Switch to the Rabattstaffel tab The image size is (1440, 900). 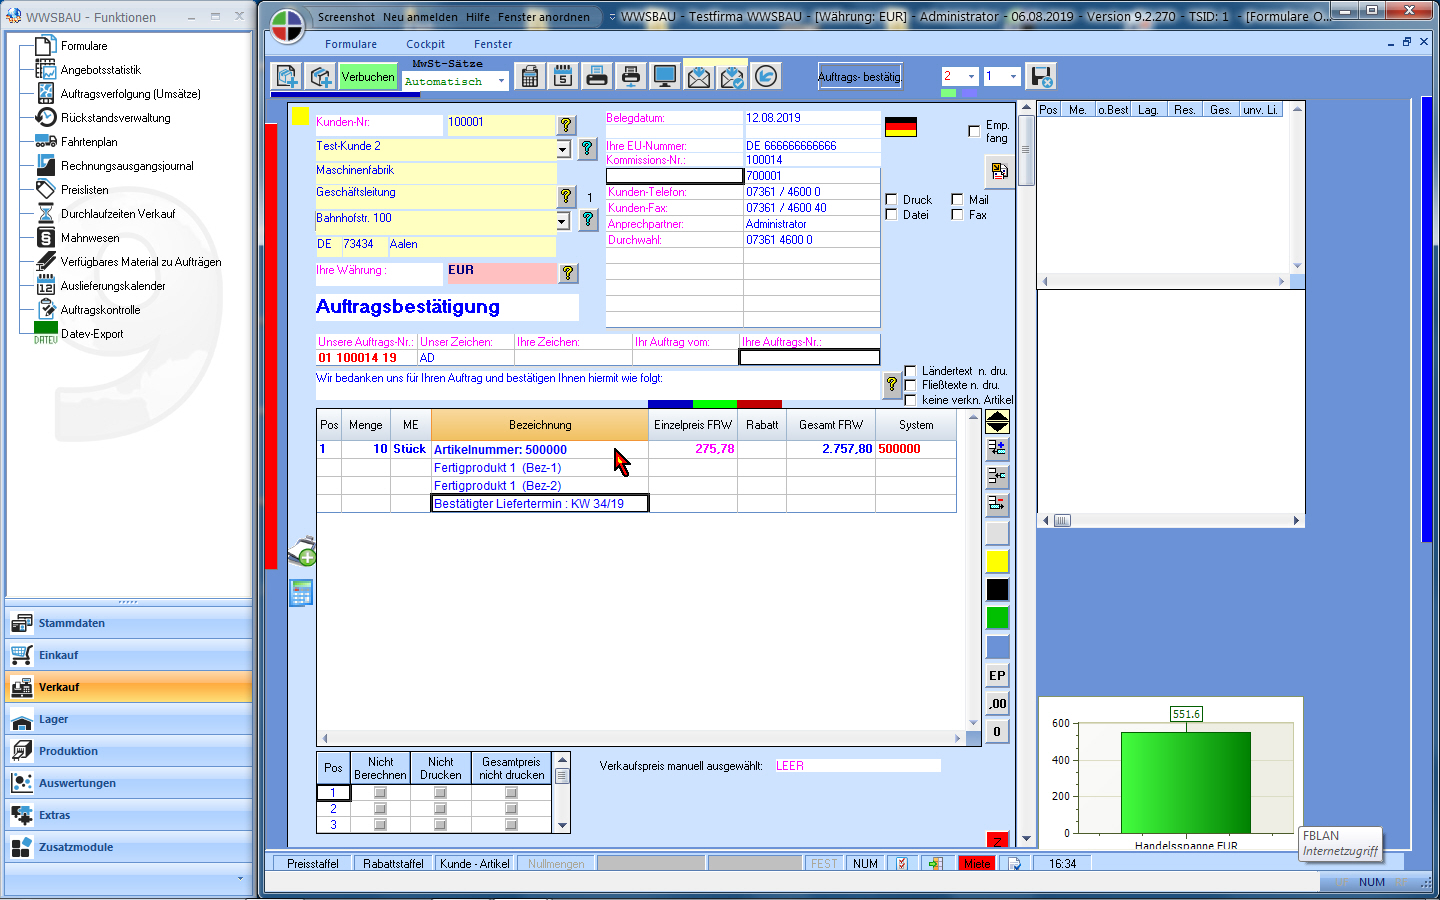pos(393,864)
